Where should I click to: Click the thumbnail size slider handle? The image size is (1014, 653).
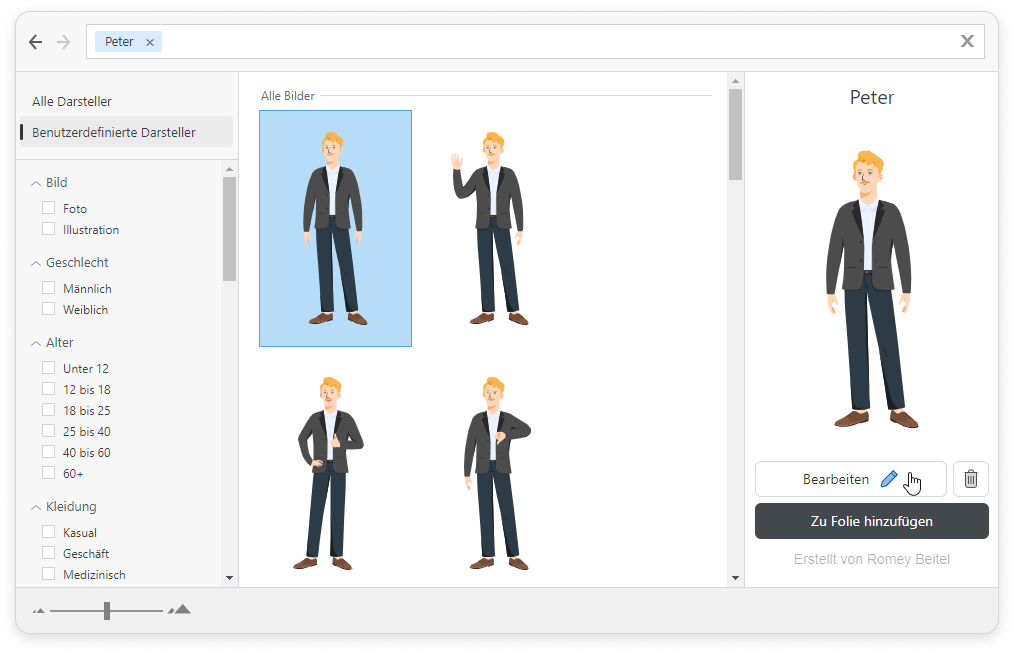pyautogui.click(x=107, y=610)
